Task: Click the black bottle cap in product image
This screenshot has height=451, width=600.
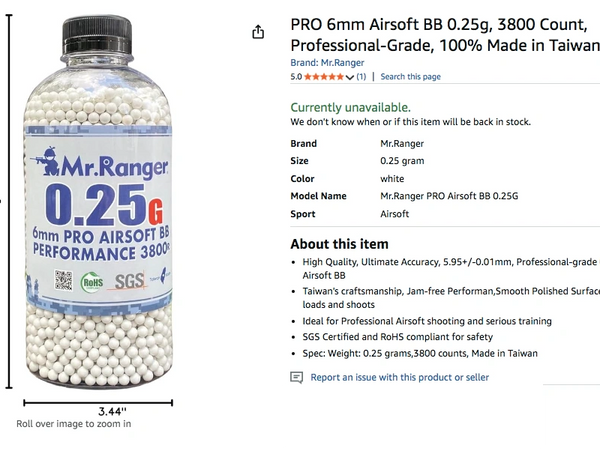Action: tap(97, 35)
